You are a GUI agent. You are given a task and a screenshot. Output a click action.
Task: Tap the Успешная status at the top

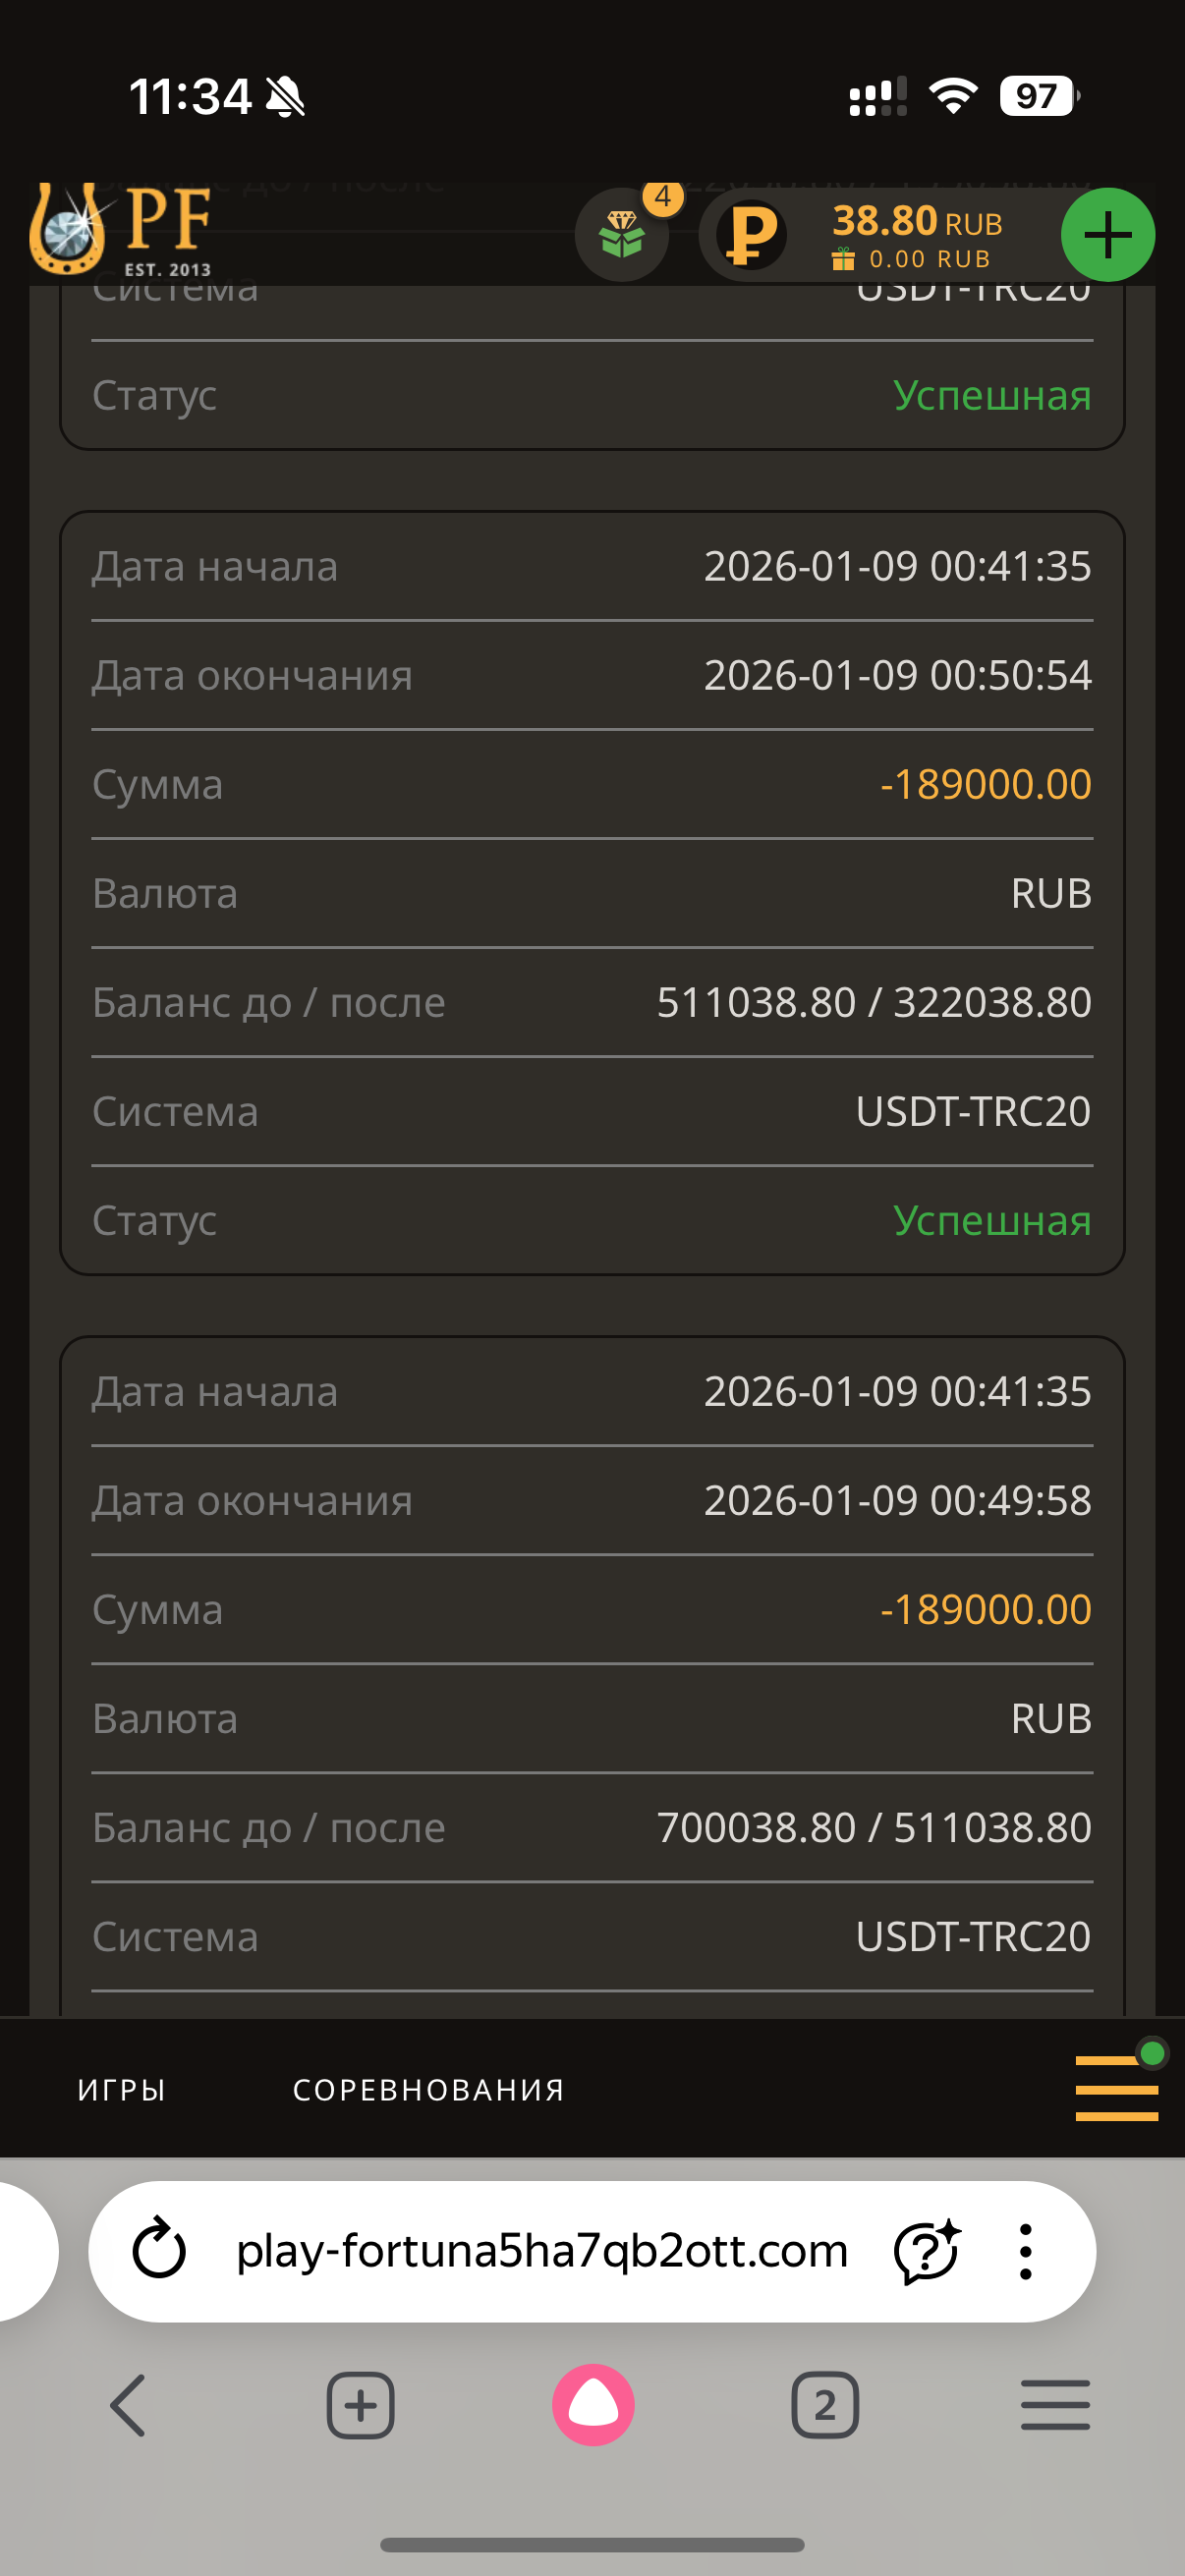click(x=991, y=395)
